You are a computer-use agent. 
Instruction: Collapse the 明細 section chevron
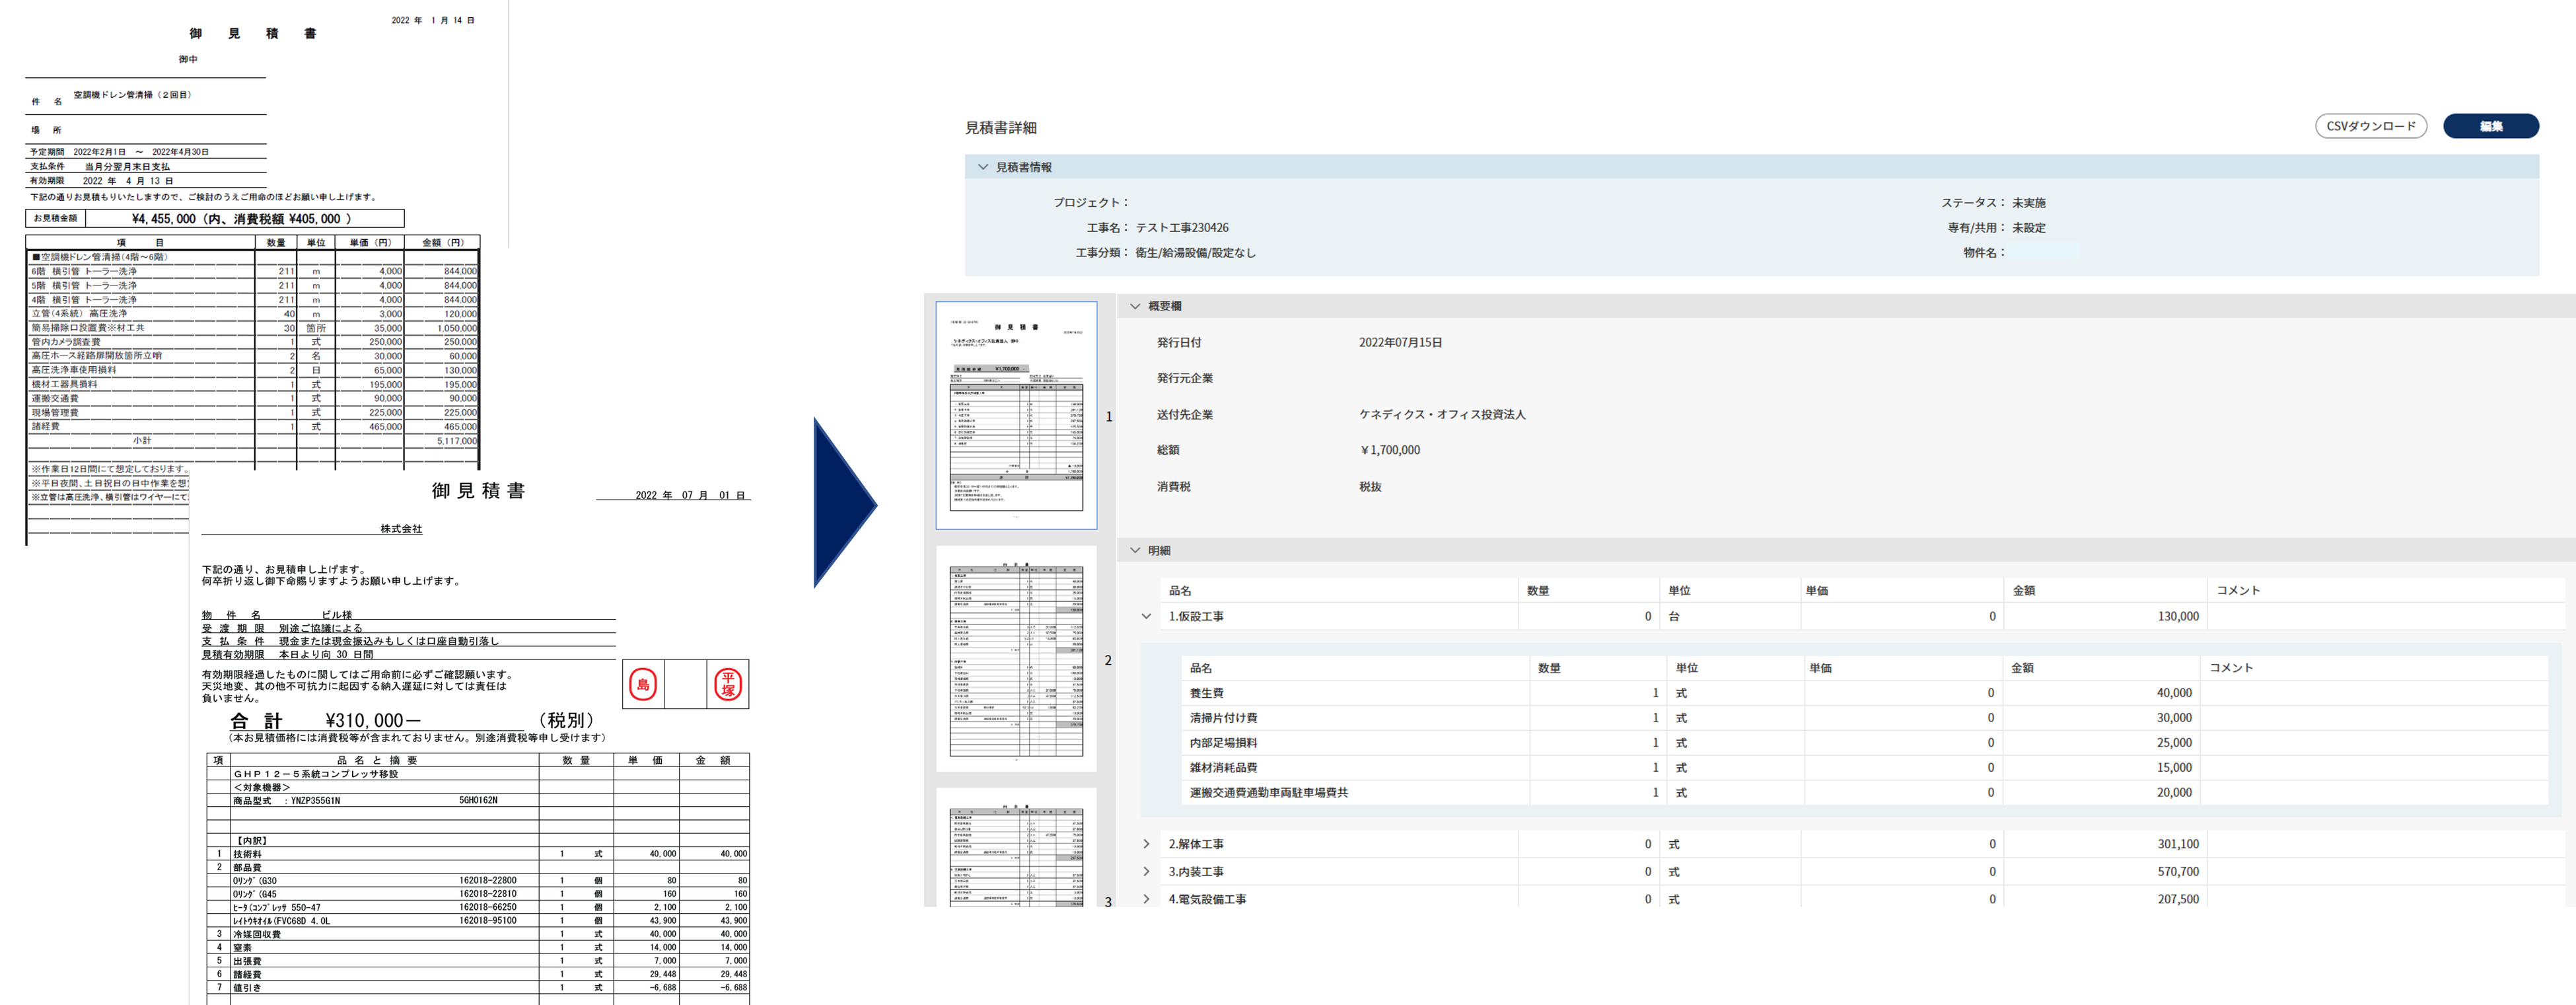click(x=1135, y=550)
